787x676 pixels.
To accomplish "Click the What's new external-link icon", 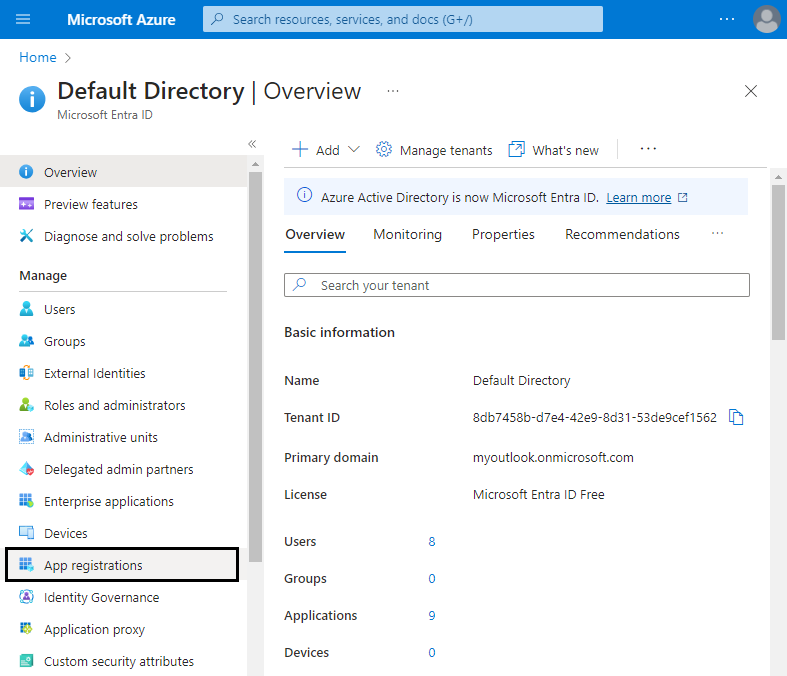I will click(x=516, y=150).
